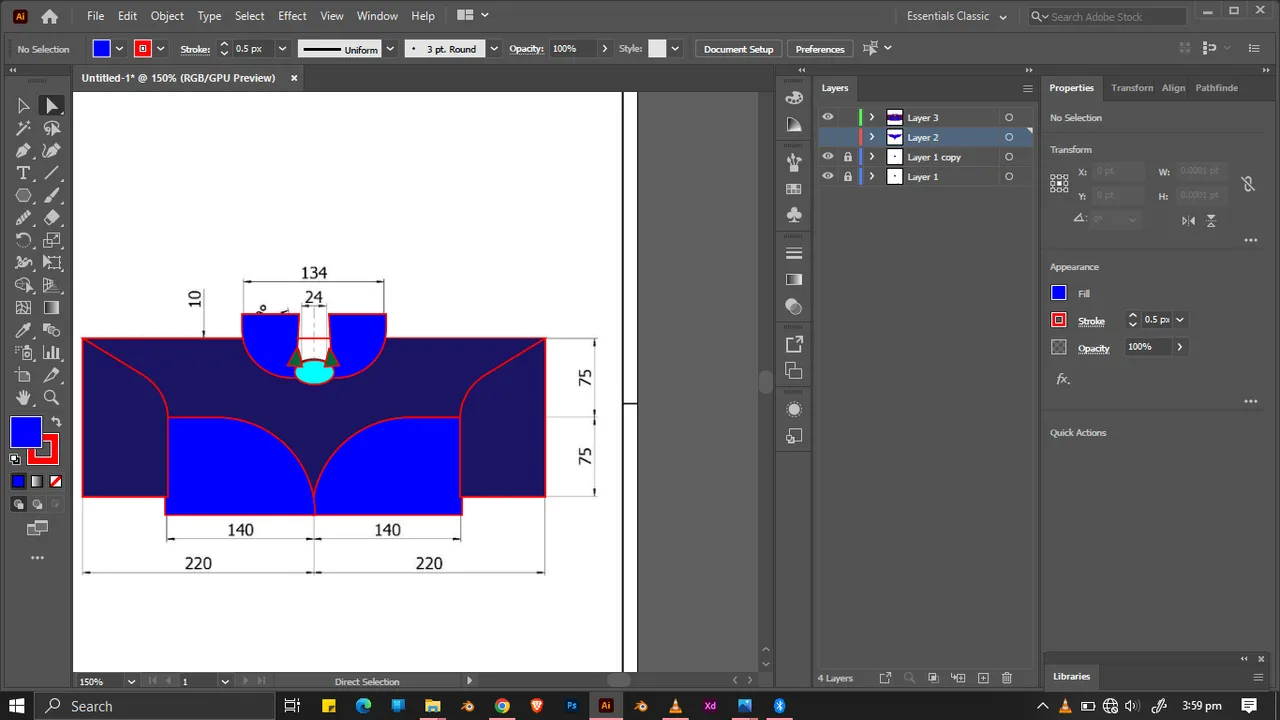This screenshot has height=720, width=1280.
Task: Click Fill color swatch in Appearance
Action: [1059, 293]
